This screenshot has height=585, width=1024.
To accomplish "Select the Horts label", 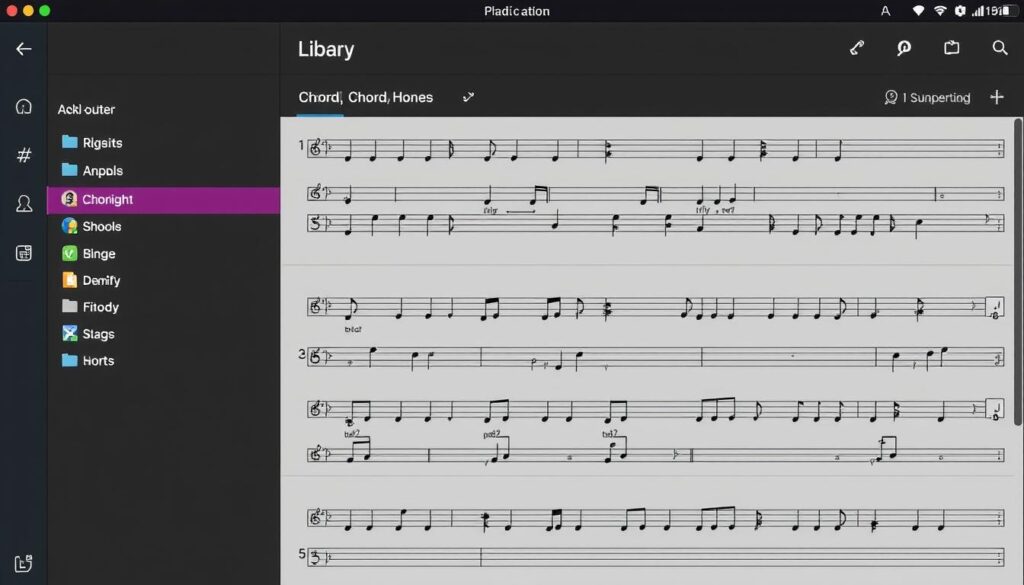I will pyautogui.click(x=99, y=361).
